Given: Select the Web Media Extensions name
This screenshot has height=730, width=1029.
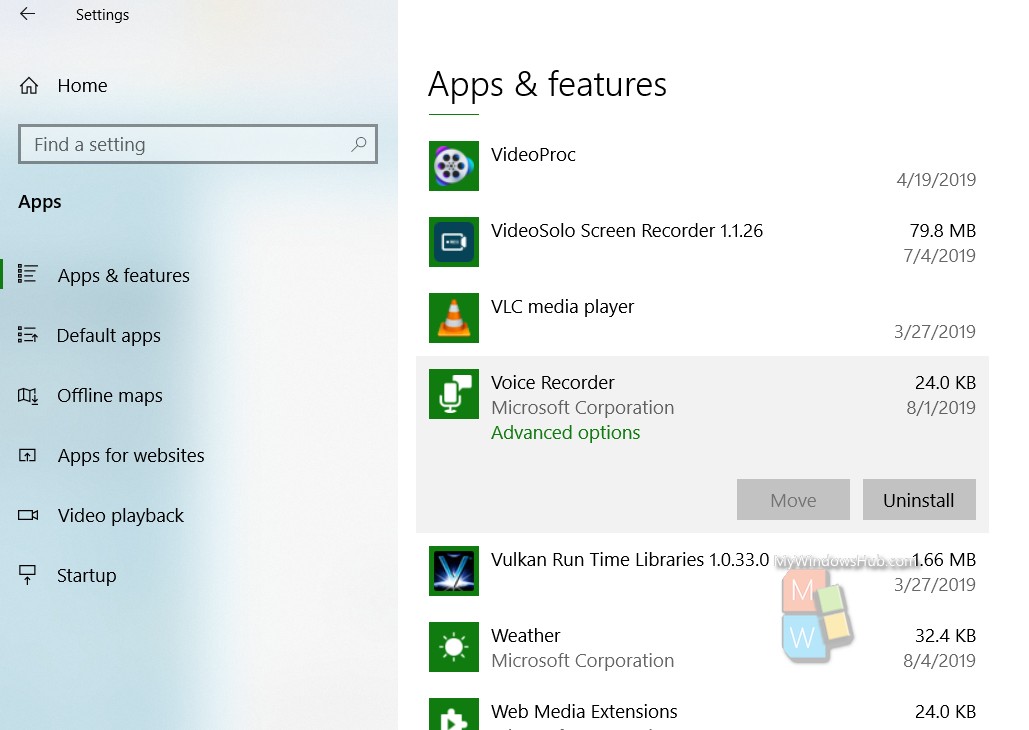Looking at the screenshot, I should (584, 712).
